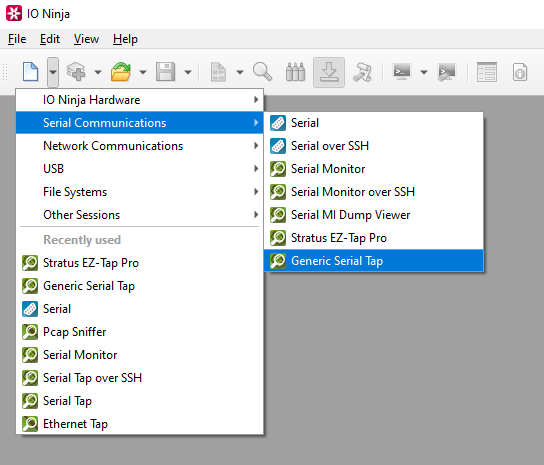This screenshot has width=544, height=465.
Task: Open the View menu
Action: pyautogui.click(x=86, y=39)
